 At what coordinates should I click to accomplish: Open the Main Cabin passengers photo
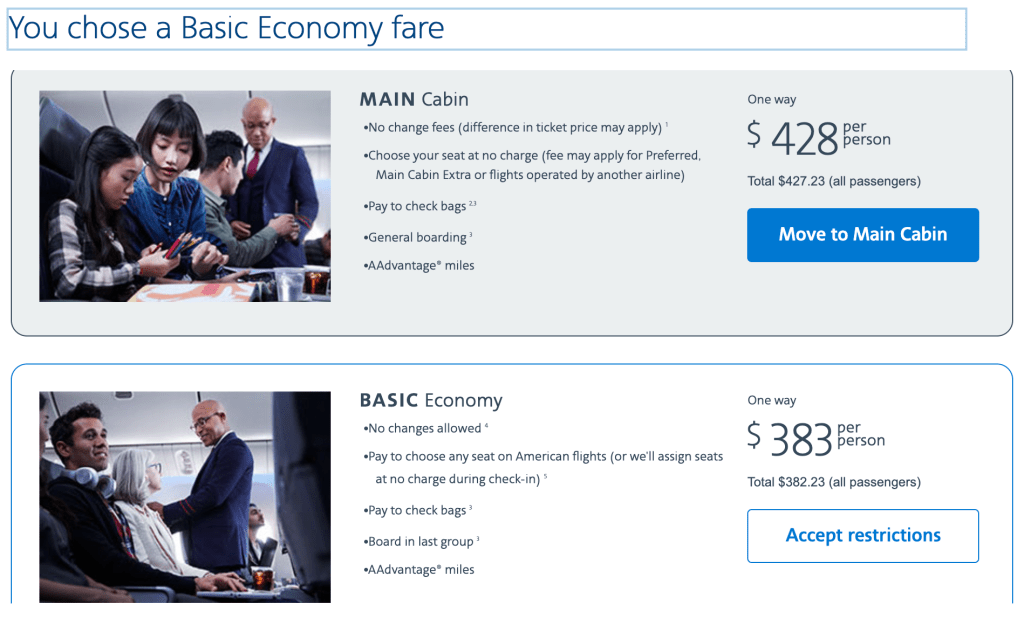[x=185, y=196]
